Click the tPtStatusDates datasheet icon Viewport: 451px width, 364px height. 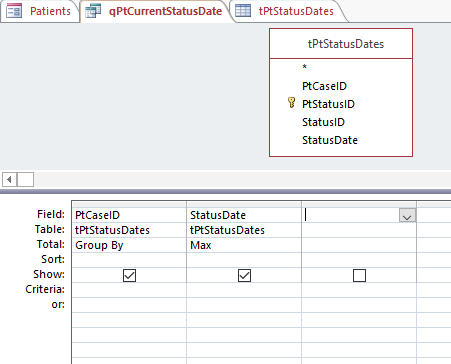tap(243, 11)
